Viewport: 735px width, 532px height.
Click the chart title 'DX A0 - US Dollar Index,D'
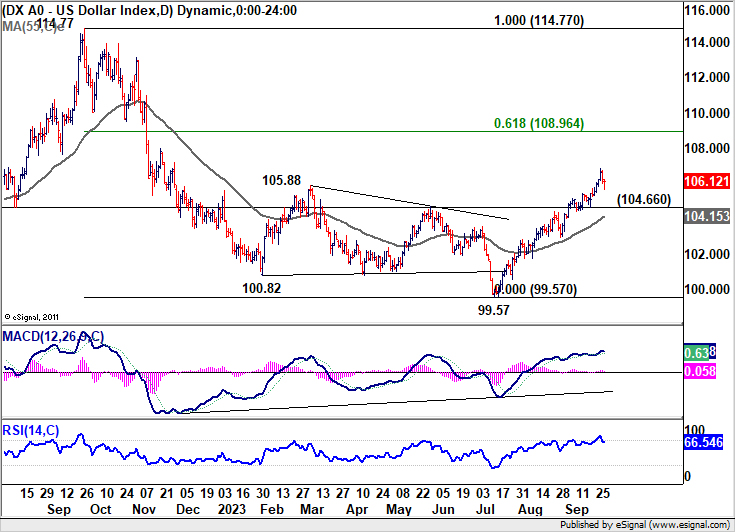pyautogui.click(x=88, y=10)
